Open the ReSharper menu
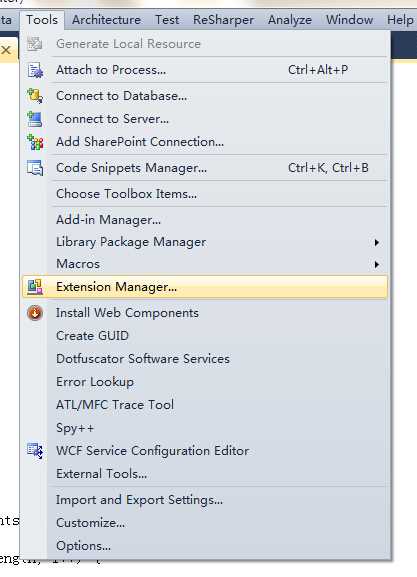417x577 pixels. (223, 20)
